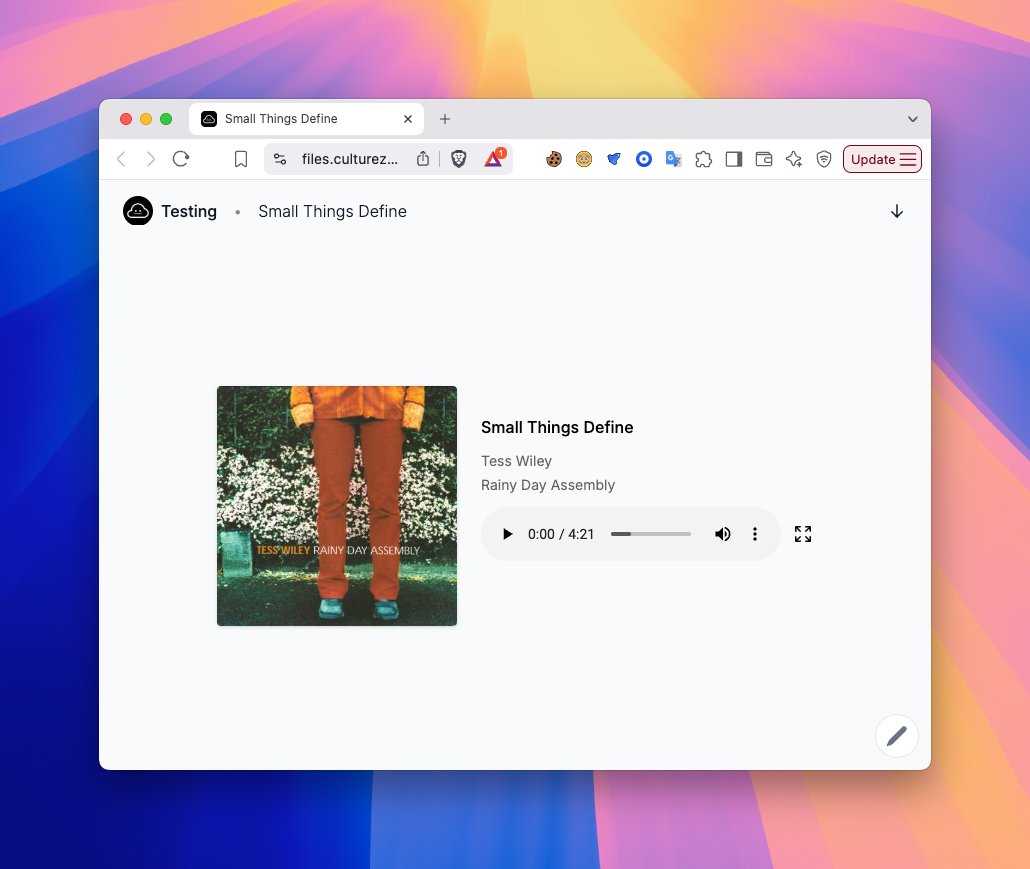
Task: Minimize the browser window
Action: click(146, 119)
